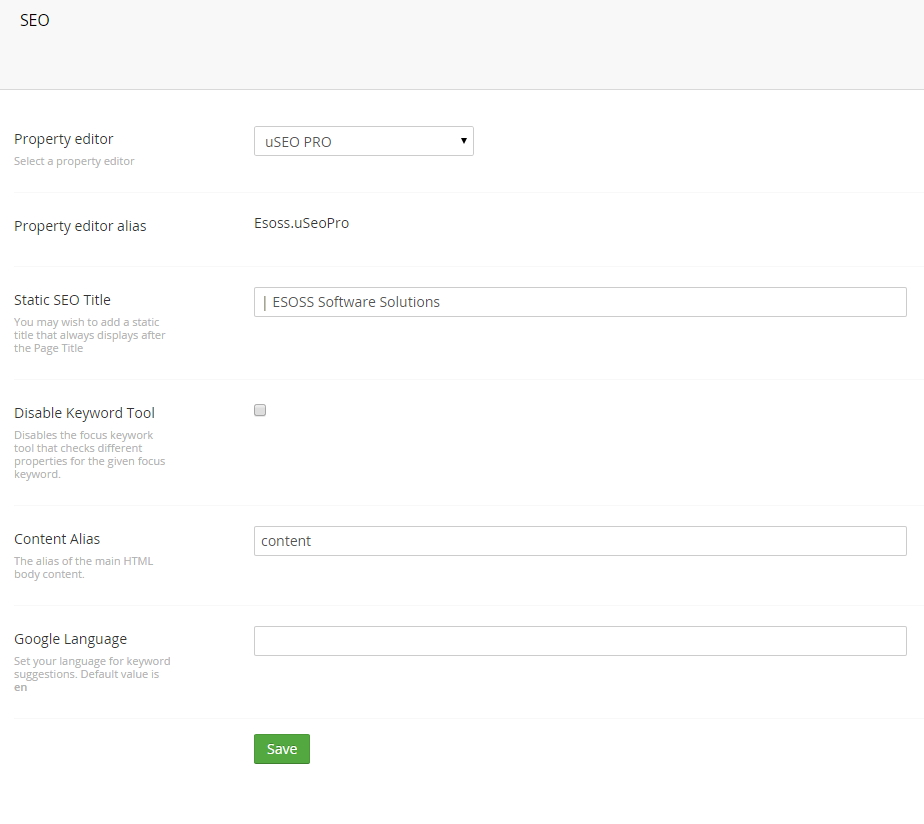Select the empty Google Language field

pyautogui.click(x=580, y=641)
